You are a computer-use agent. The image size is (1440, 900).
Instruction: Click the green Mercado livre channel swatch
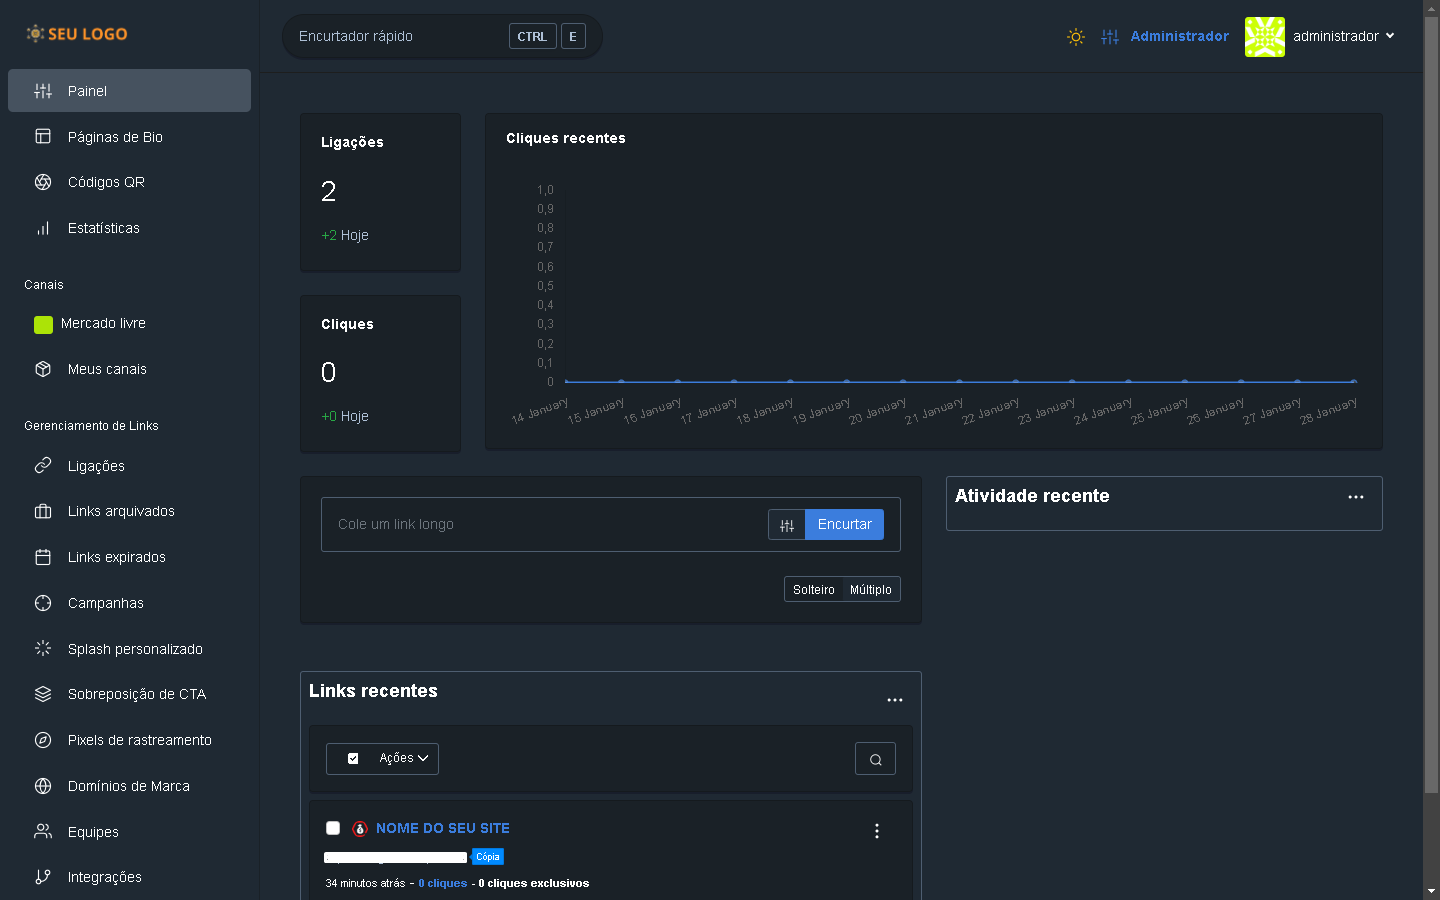[x=43, y=324]
